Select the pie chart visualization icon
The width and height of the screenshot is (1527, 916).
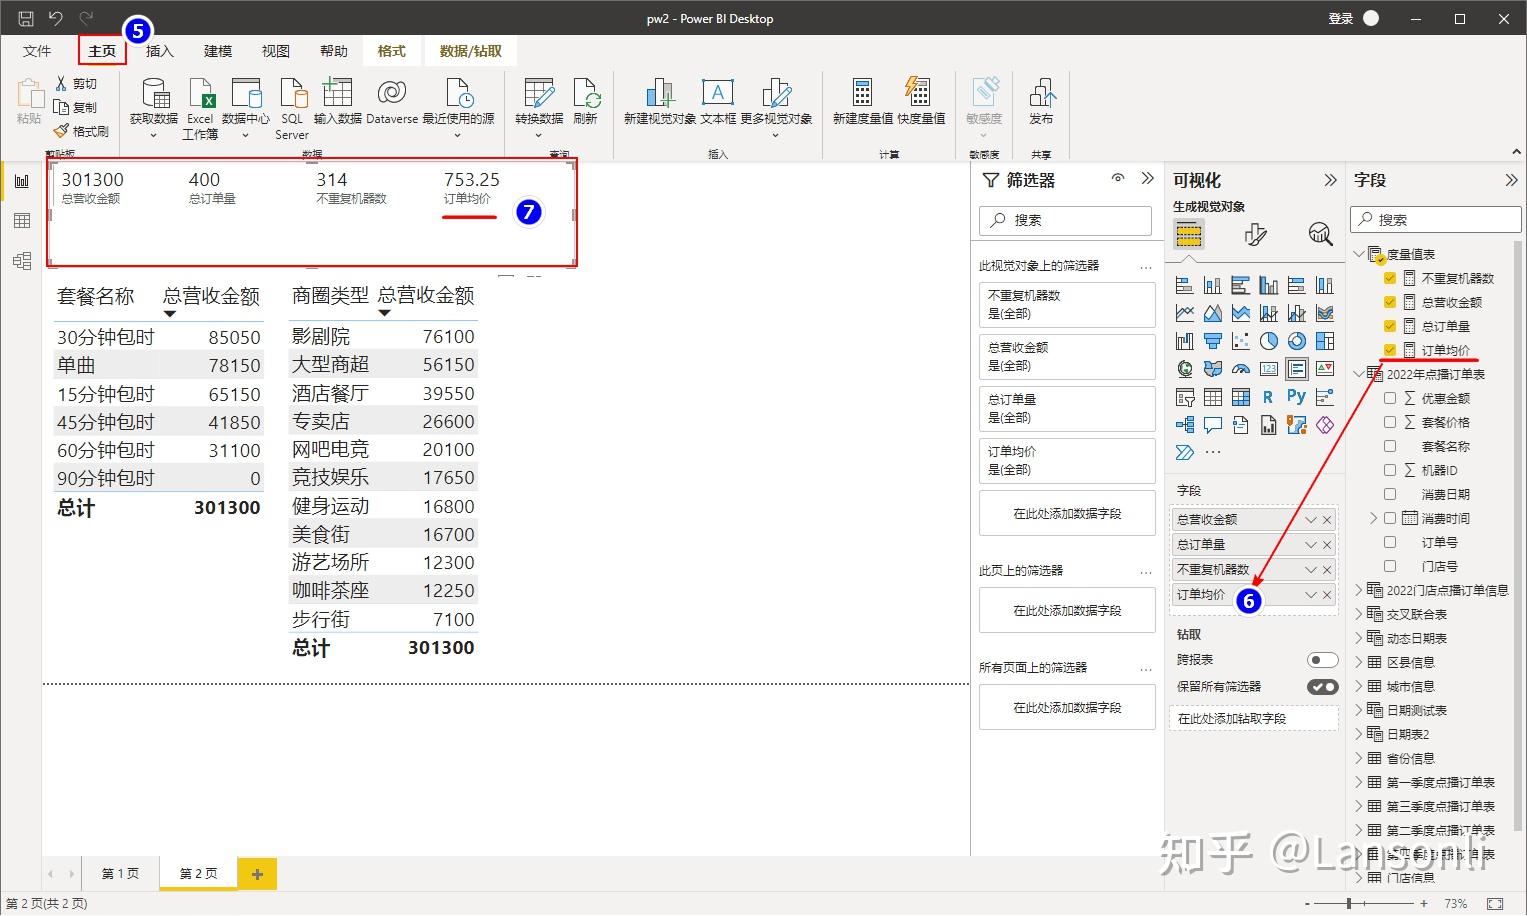tap(1269, 340)
